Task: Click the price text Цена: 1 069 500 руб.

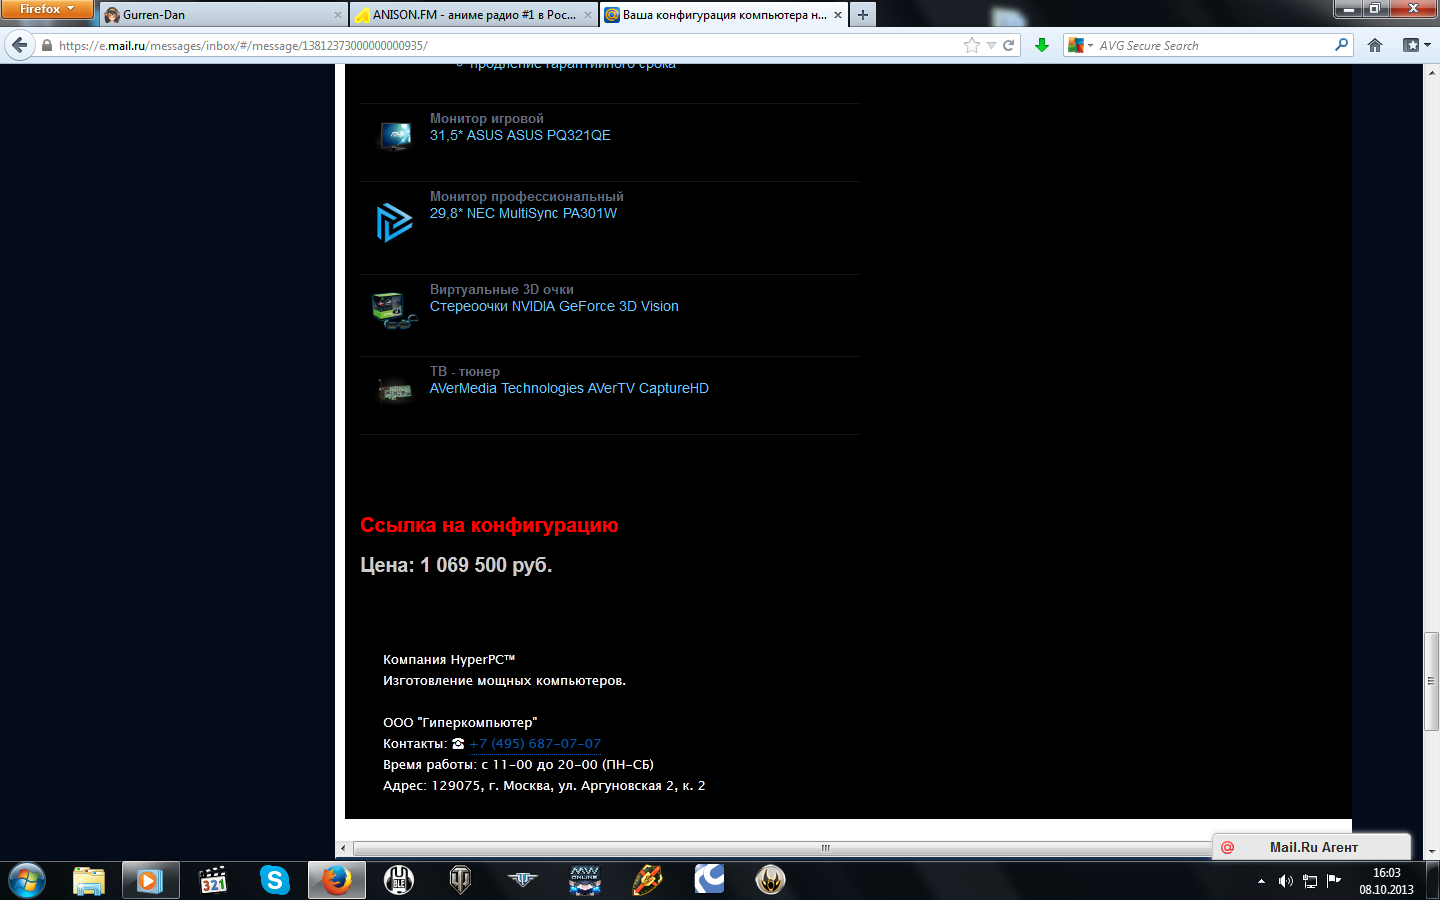Action: [456, 565]
